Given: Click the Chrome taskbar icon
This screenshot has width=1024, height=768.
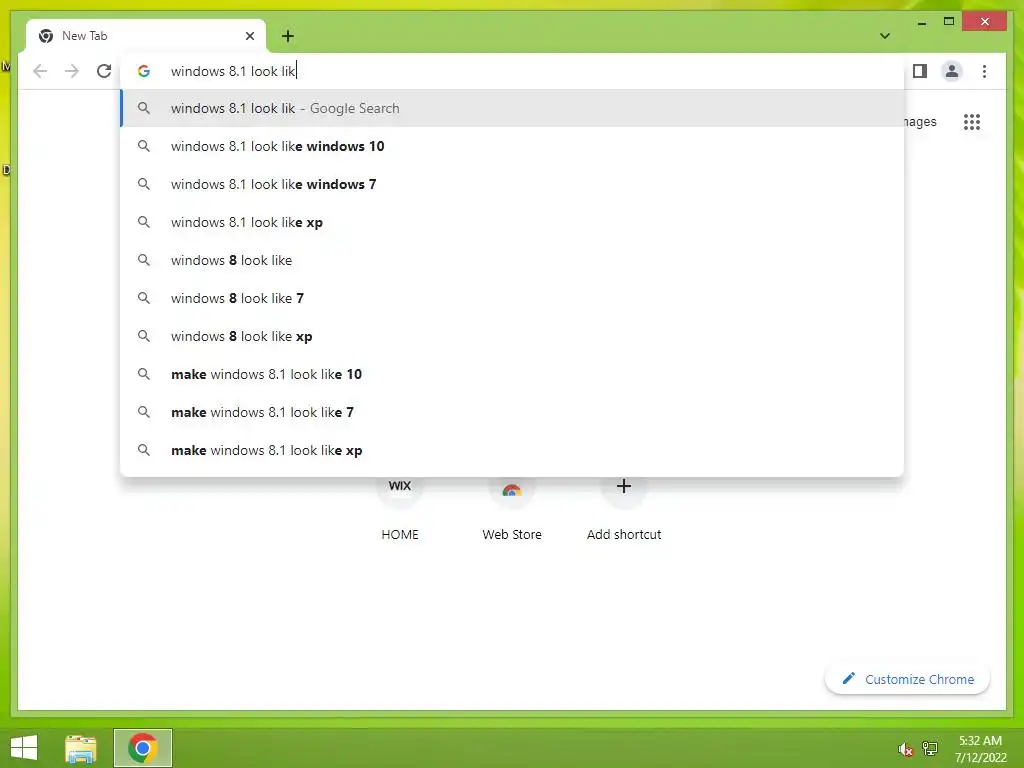Looking at the screenshot, I should pyautogui.click(x=142, y=748).
